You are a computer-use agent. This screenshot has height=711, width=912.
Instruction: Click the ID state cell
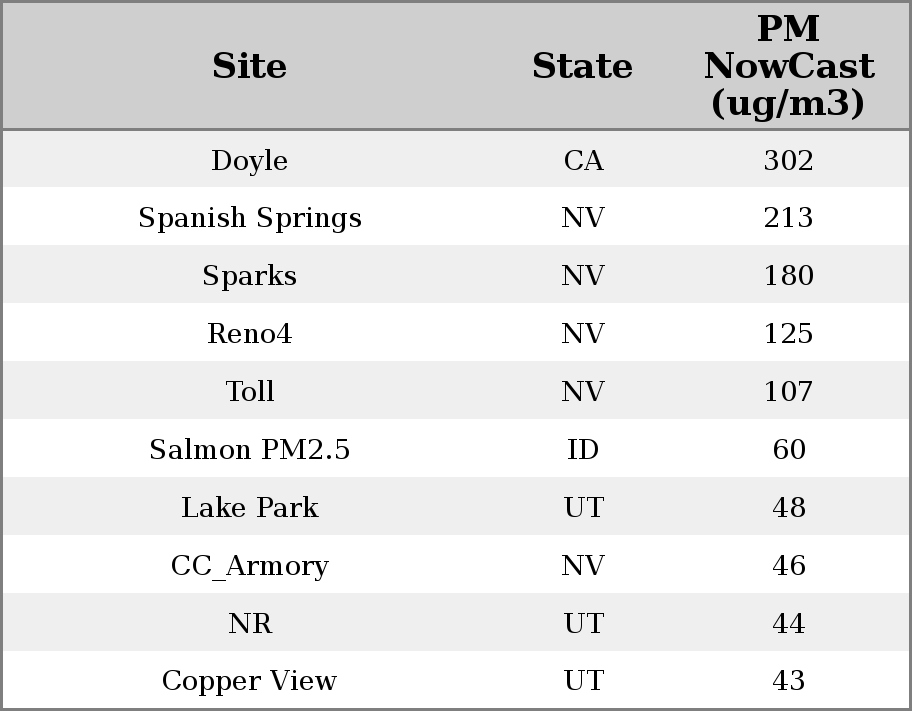(583, 450)
